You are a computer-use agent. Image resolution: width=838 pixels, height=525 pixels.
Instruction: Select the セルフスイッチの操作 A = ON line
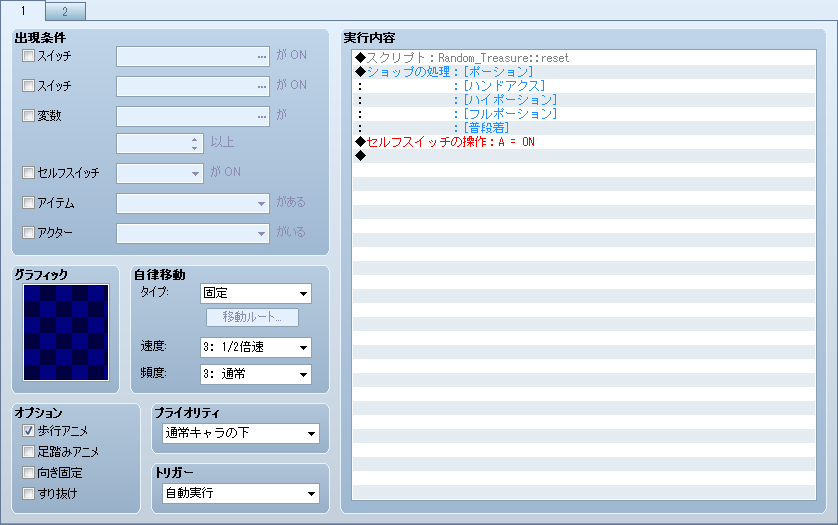coord(584,142)
